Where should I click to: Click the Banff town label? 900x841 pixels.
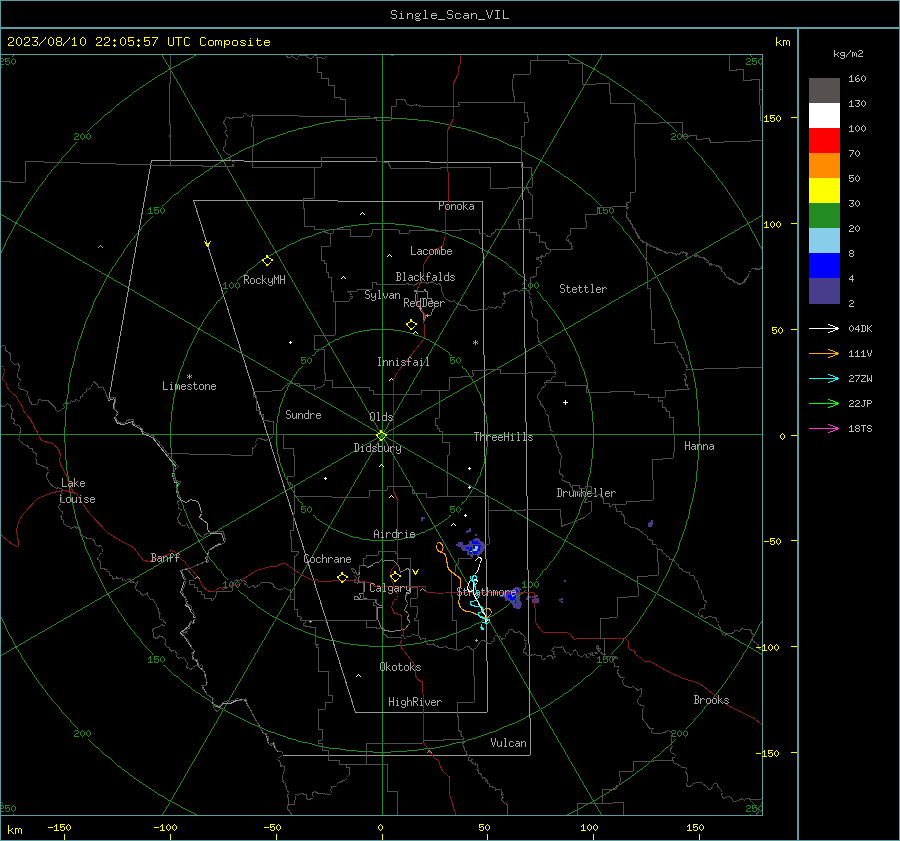[x=165, y=557]
